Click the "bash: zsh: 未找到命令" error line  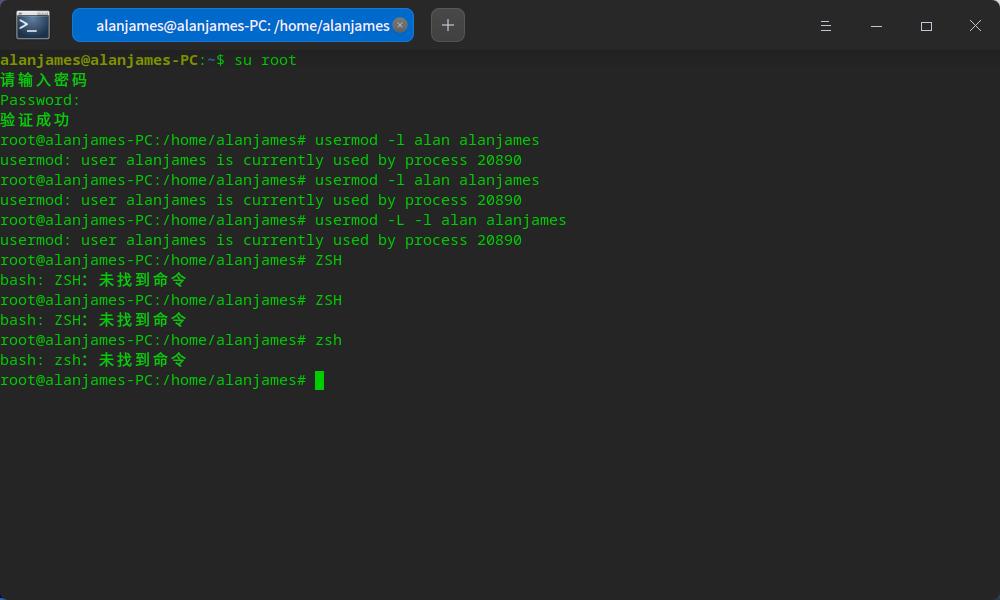(93, 360)
